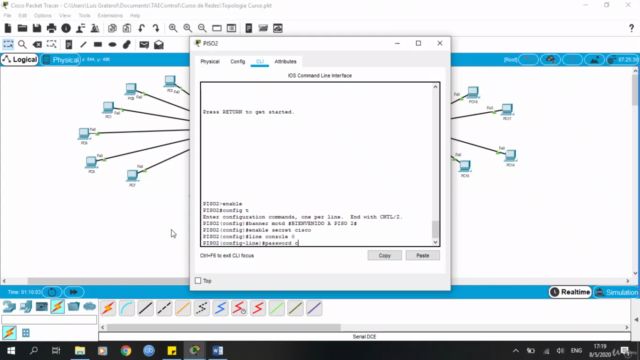Open the Attributes tab in PISO2 window
Screen dimensions: 640x360
coord(285,62)
